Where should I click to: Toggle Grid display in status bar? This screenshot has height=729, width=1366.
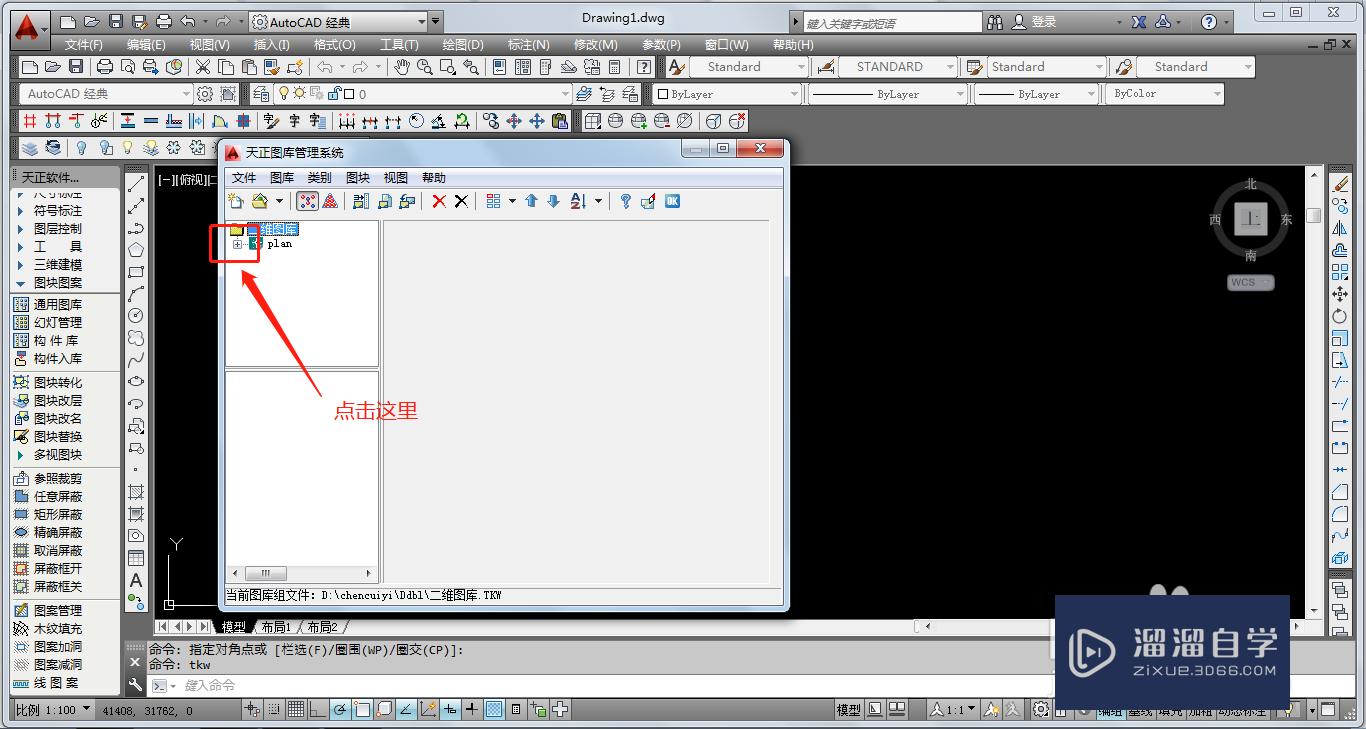pyautogui.click(x=296, y=710)
